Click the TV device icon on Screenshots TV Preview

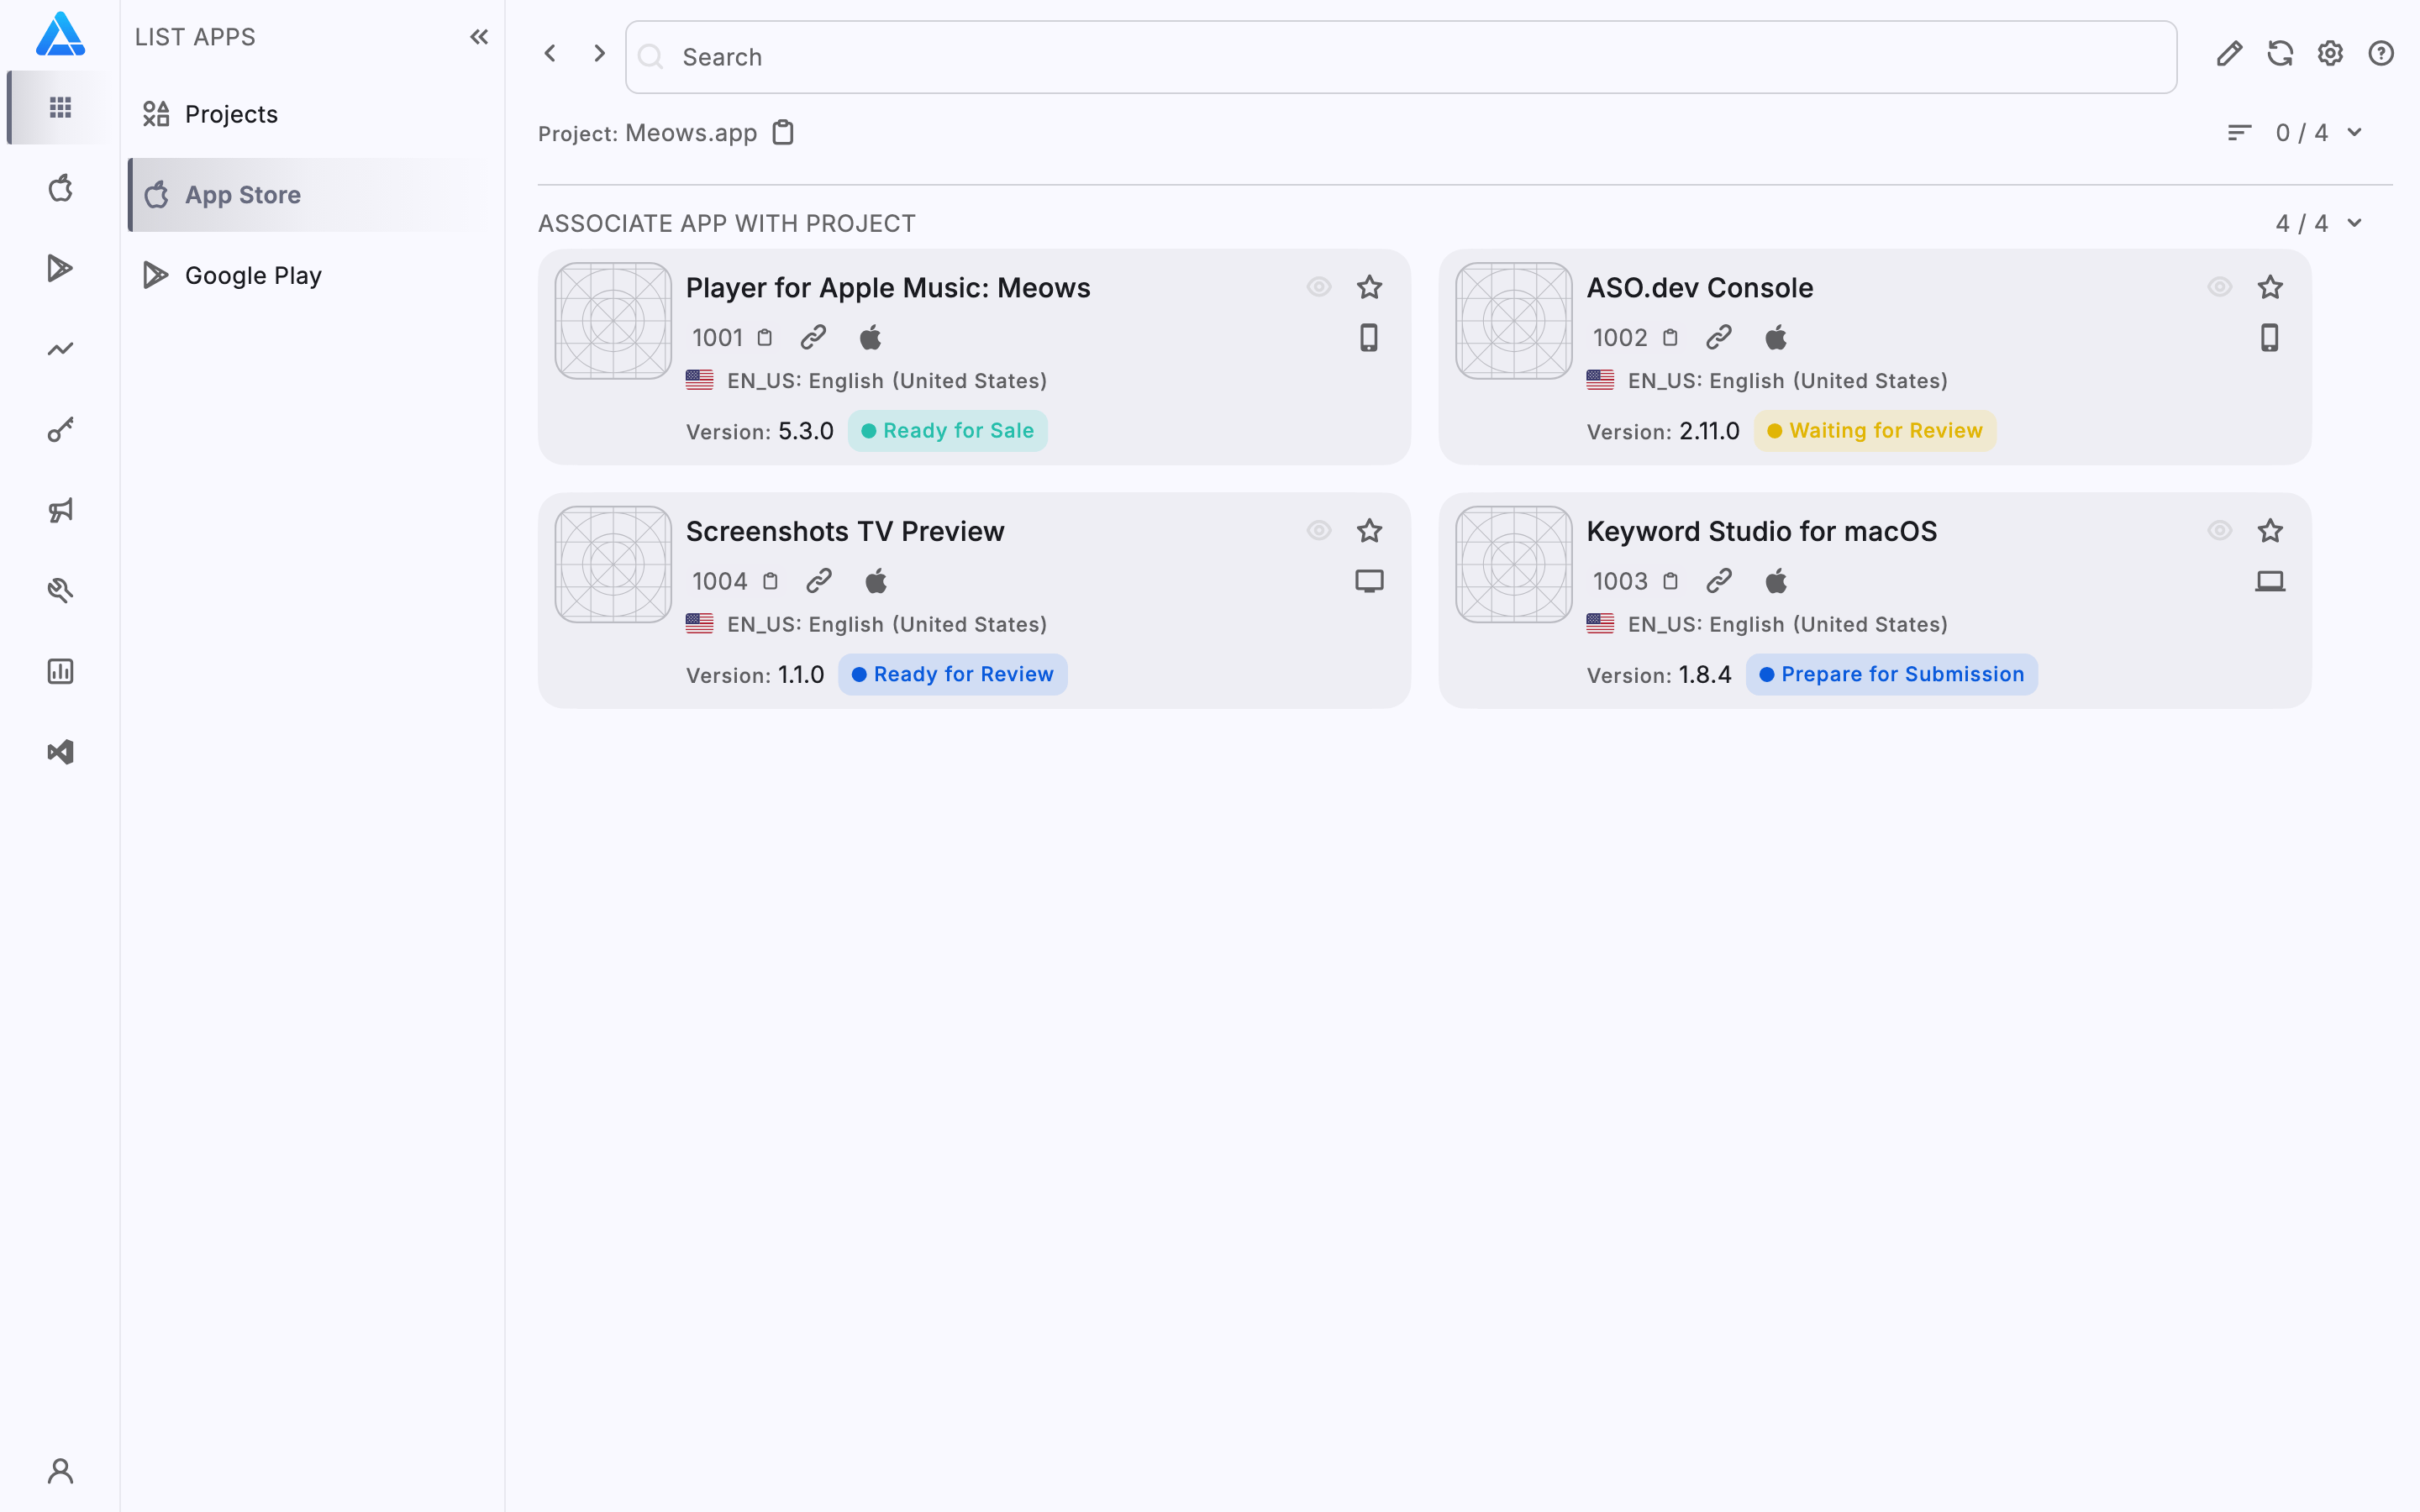point(1369,581)
